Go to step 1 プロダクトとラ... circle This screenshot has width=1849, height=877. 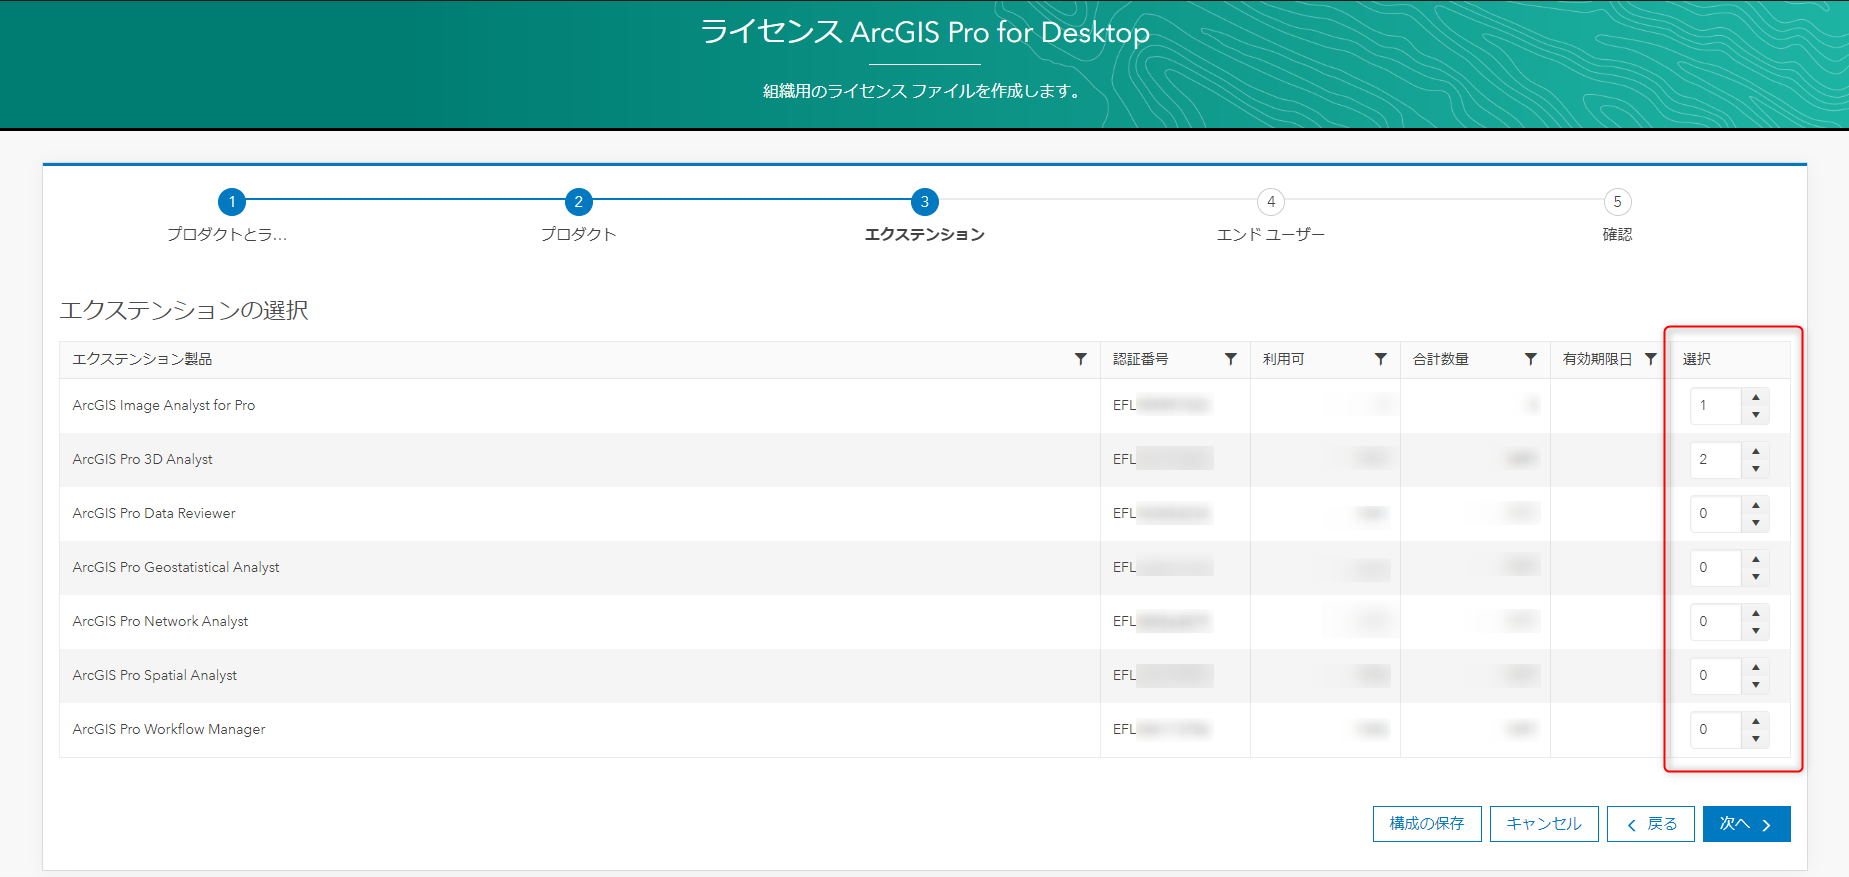pyautogui.click(x=232, y=202)
